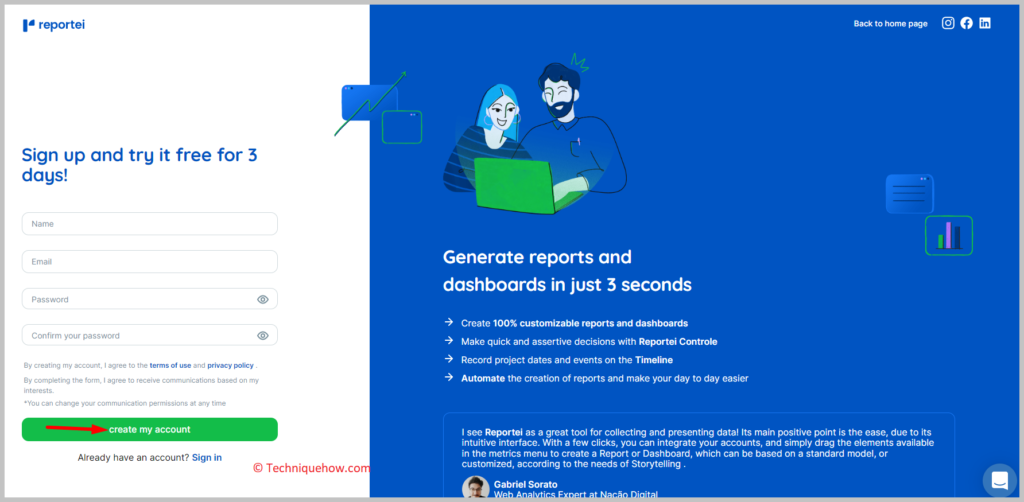Open the LinkedIn social icon

pos(985,23)
